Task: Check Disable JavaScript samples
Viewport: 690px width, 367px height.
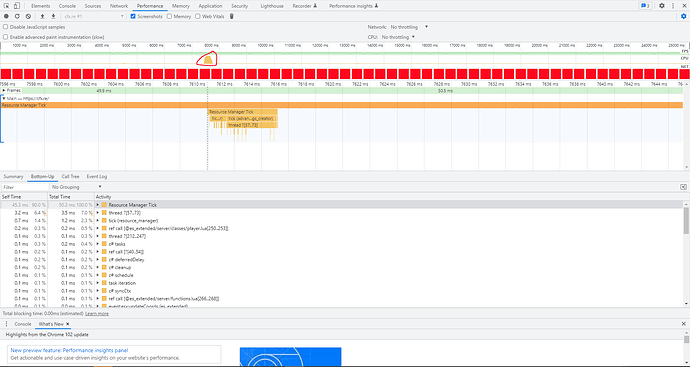Action: [6, 27]
